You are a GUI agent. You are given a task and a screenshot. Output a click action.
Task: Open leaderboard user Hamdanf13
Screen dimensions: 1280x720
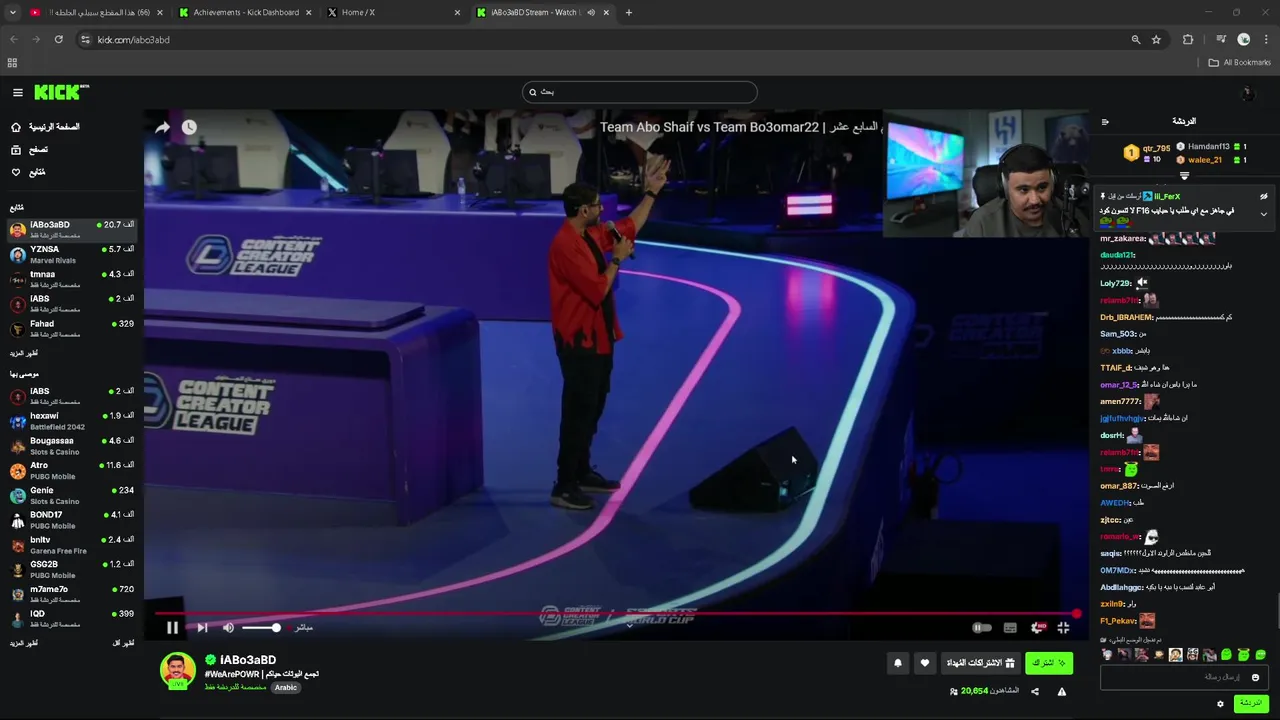pos(1210,147)
